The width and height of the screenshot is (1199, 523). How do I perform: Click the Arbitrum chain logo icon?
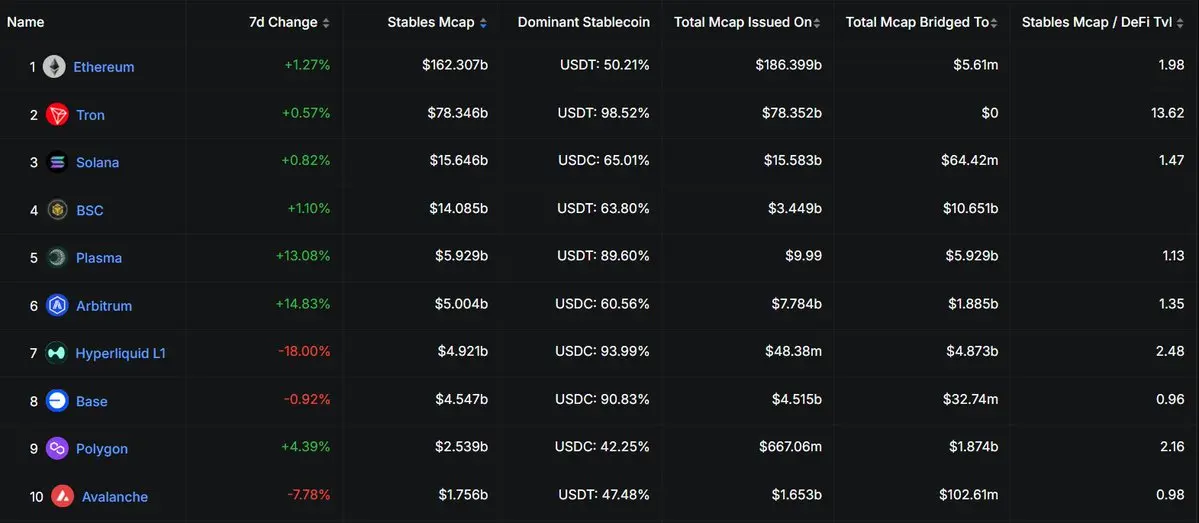tap(57, 306)
